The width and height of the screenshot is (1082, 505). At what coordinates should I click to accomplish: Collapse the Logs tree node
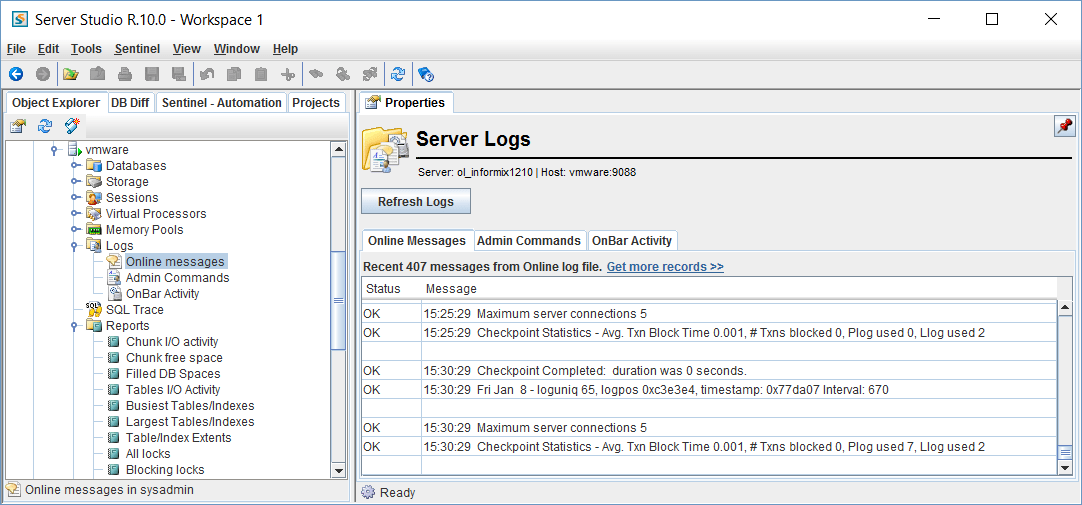(x=75, y=246)
